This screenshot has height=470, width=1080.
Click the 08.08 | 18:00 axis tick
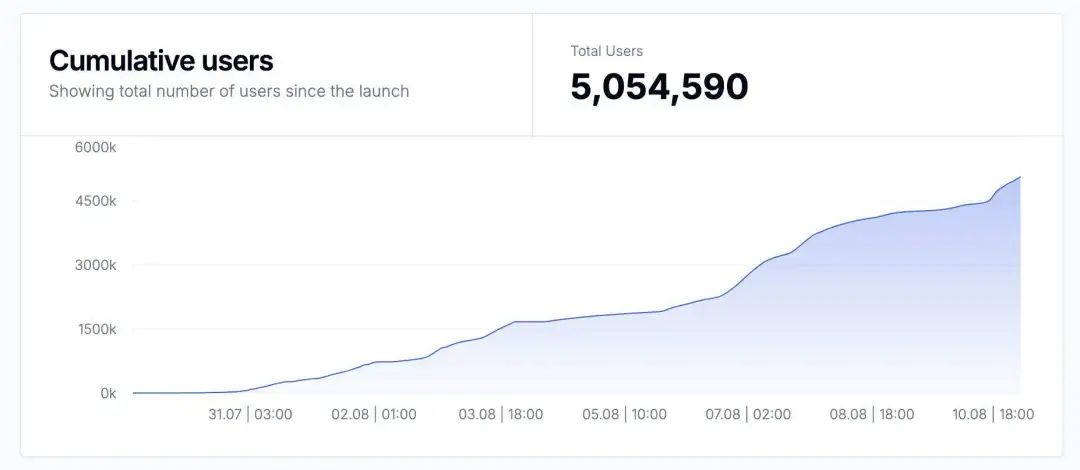[872, 414]
